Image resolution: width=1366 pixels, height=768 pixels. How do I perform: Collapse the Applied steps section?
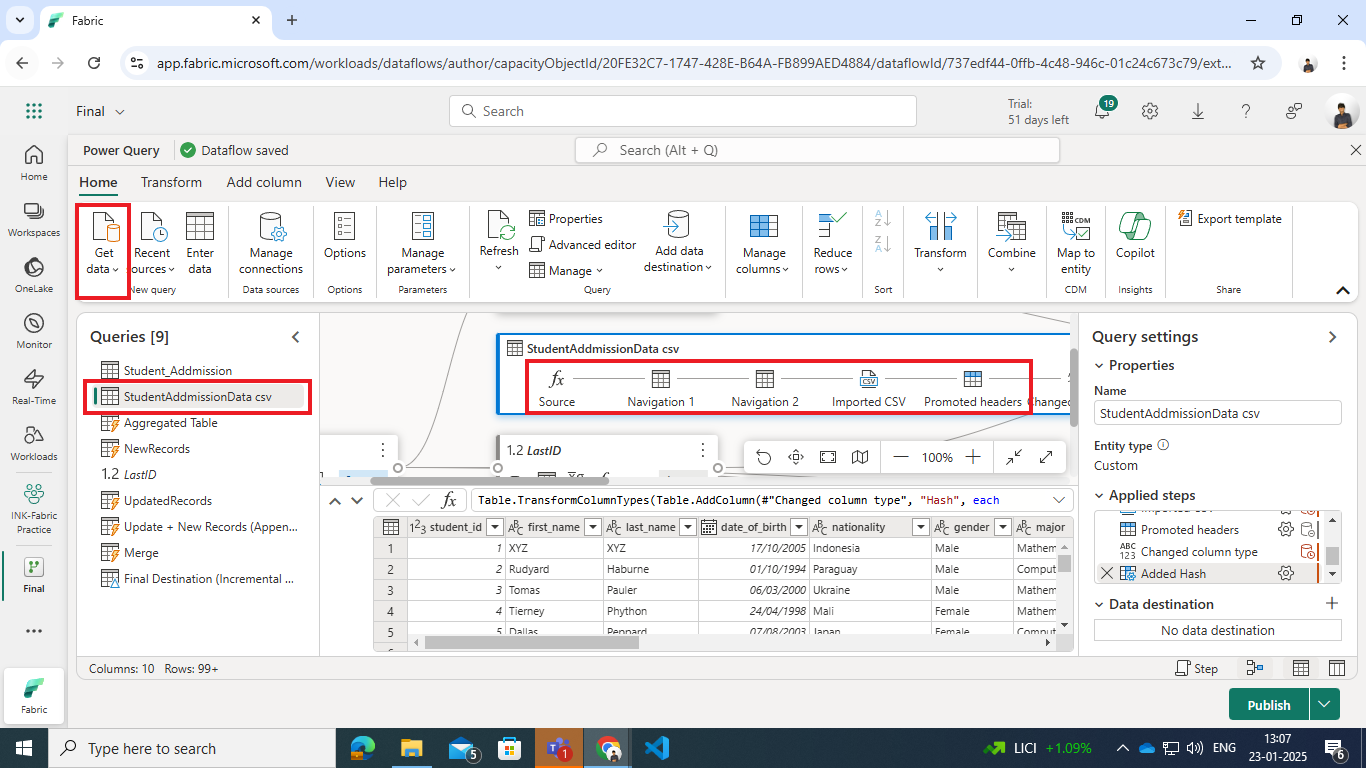[x=1099, y=495]
